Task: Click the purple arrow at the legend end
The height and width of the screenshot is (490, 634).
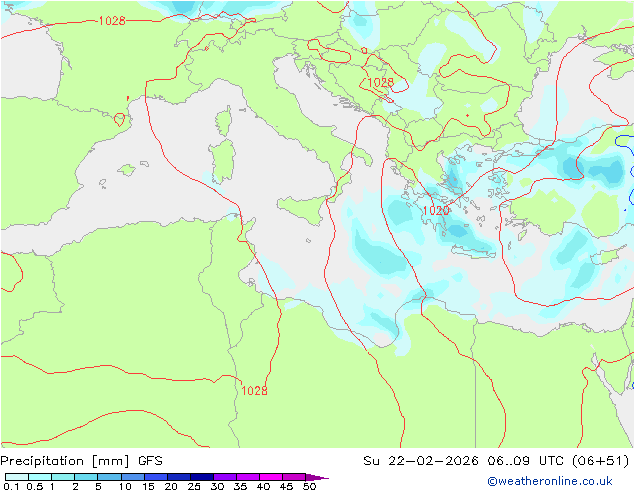Action: (x=317, y=477)
